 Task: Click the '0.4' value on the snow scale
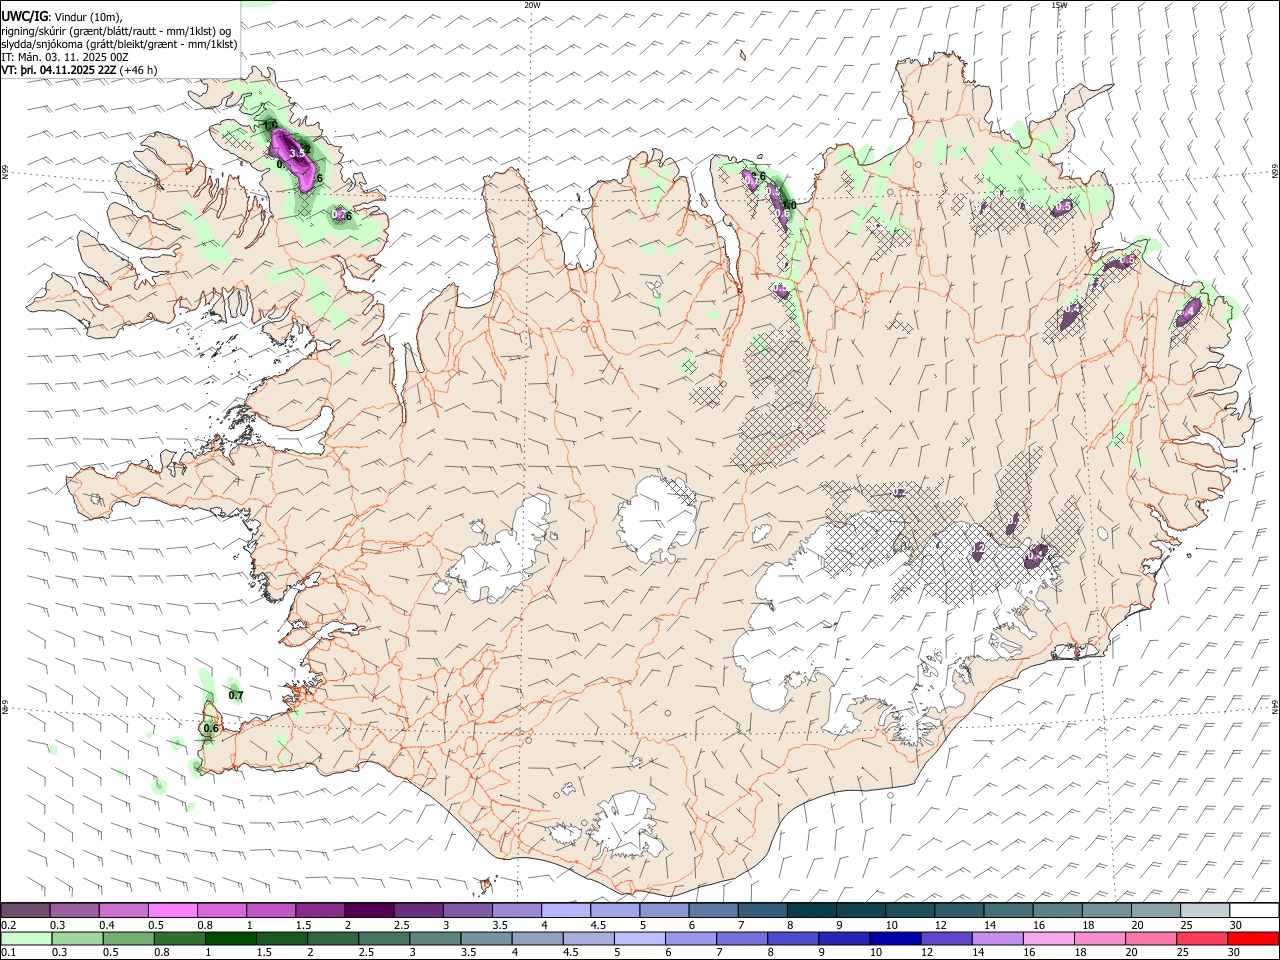tap(108, 925)
